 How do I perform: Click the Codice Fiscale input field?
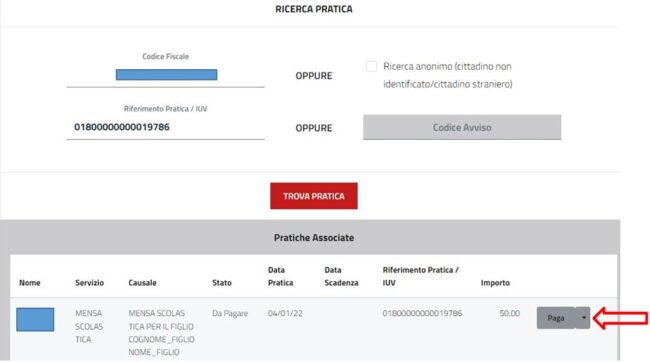(x=165, y=75)
